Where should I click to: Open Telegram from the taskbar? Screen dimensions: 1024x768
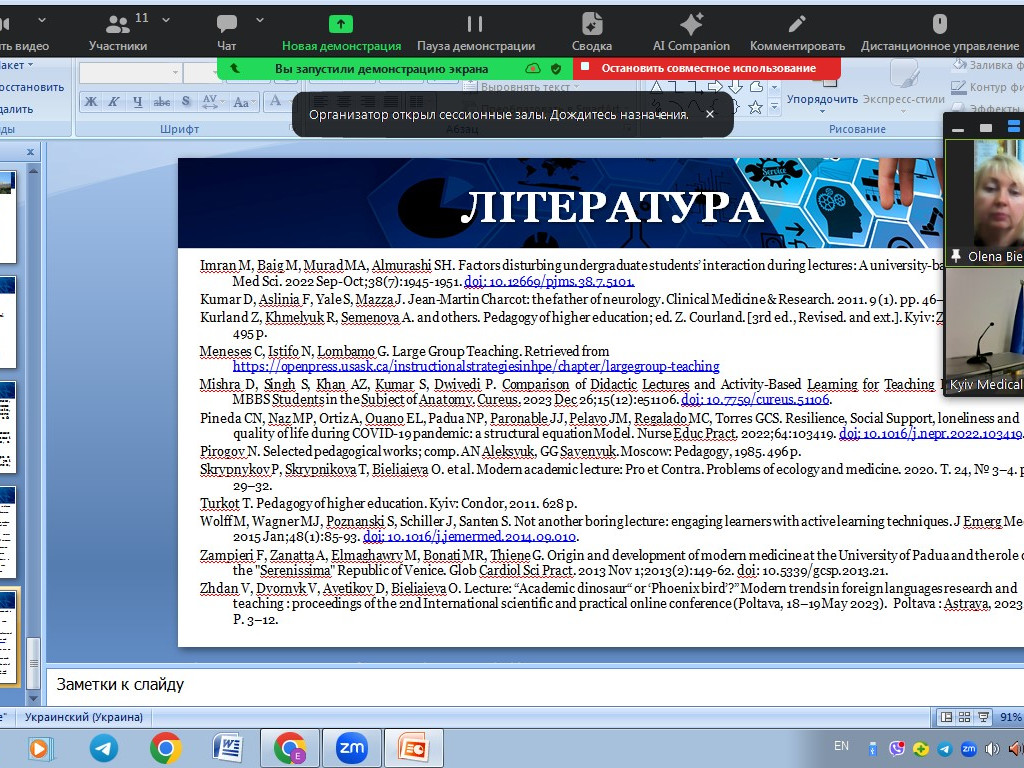tap(103, 748)
